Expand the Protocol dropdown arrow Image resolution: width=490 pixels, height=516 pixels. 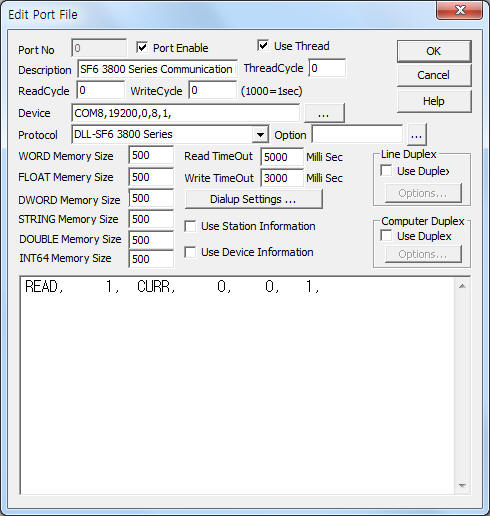click(x=261, y=135)
